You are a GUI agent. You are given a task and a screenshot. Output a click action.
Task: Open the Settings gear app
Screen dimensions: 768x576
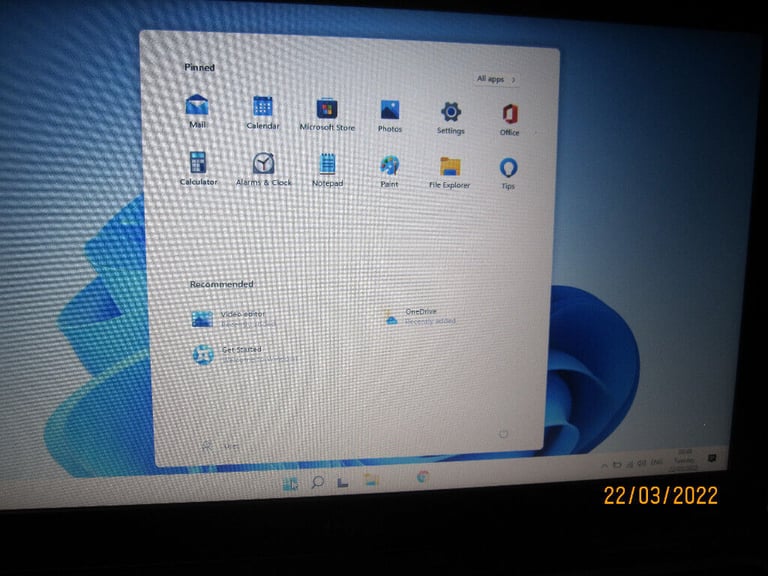[x=451, y=118]
